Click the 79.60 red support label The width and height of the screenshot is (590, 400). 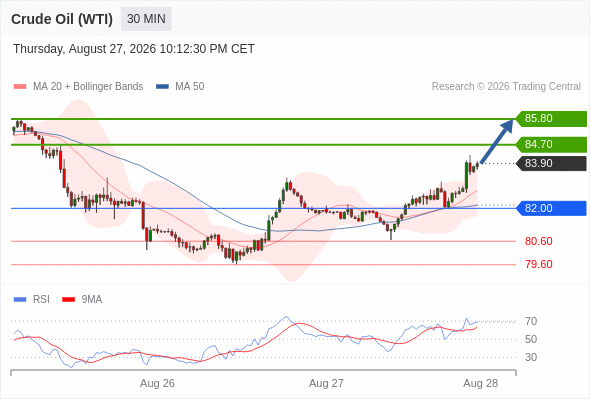click(538, 264)
